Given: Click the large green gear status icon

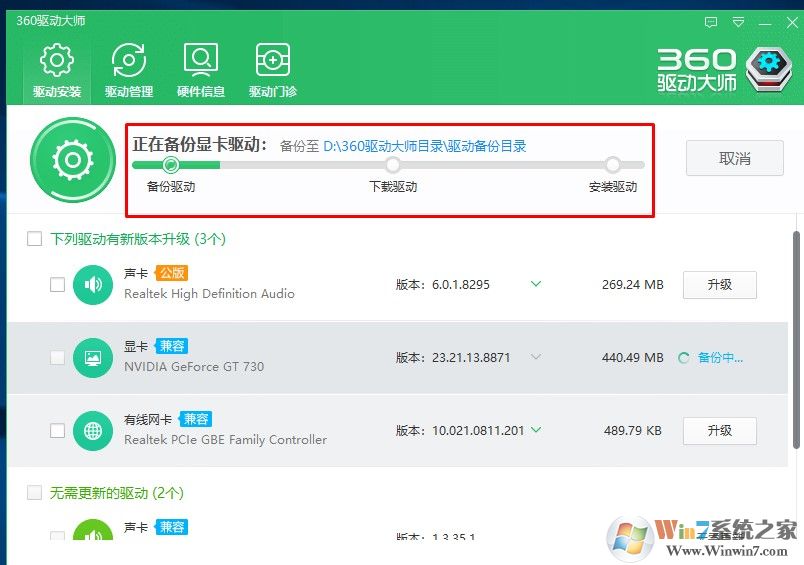Looking at the screenshot, I should [73, 160].
